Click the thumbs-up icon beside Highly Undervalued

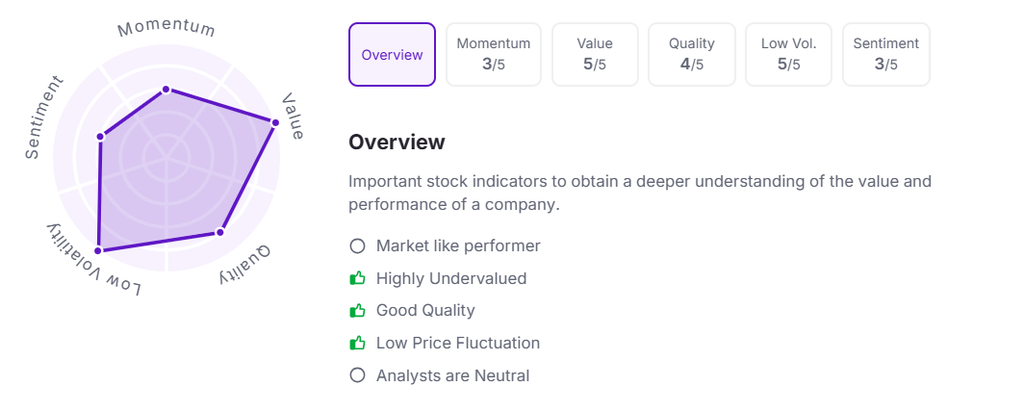coord(357,278)
